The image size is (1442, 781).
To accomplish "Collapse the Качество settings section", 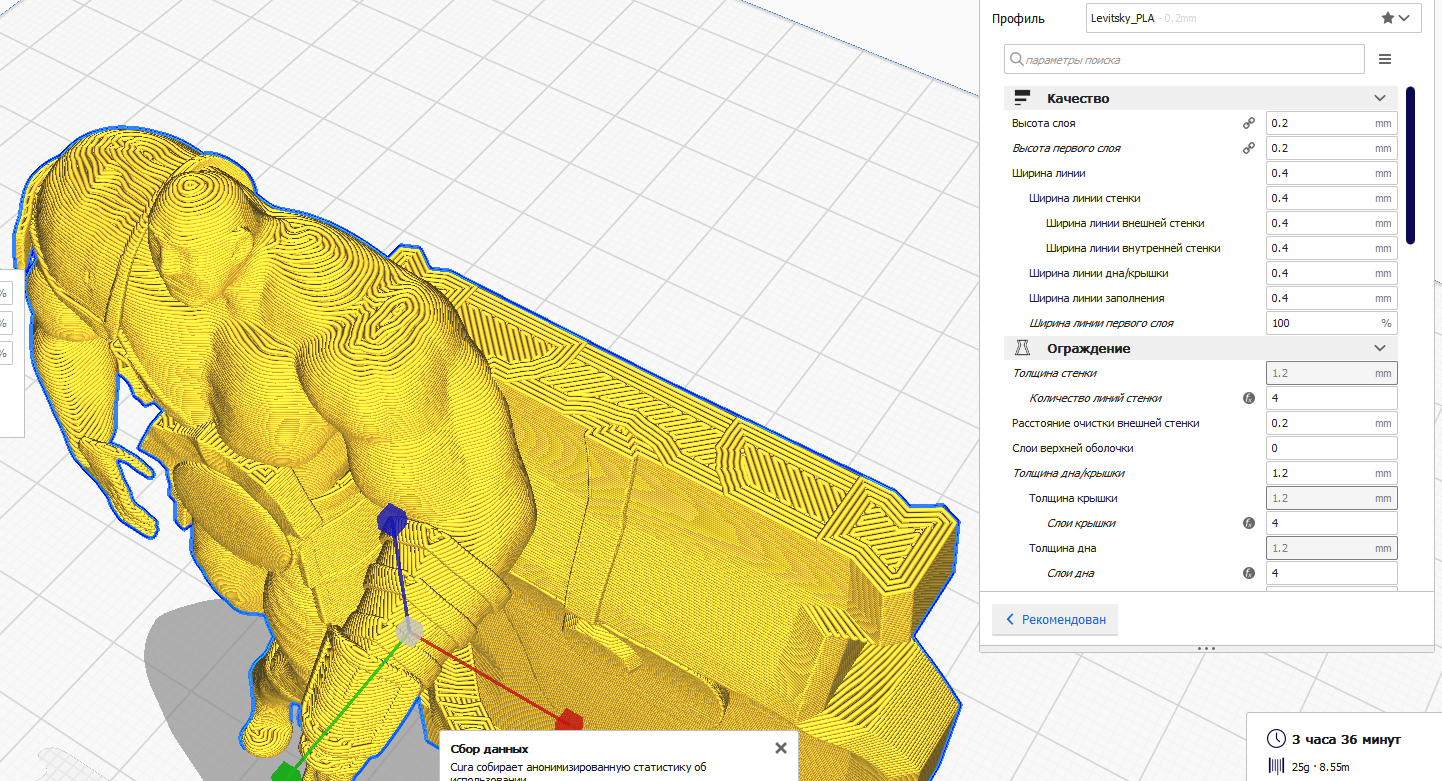I will (1380, 98).
